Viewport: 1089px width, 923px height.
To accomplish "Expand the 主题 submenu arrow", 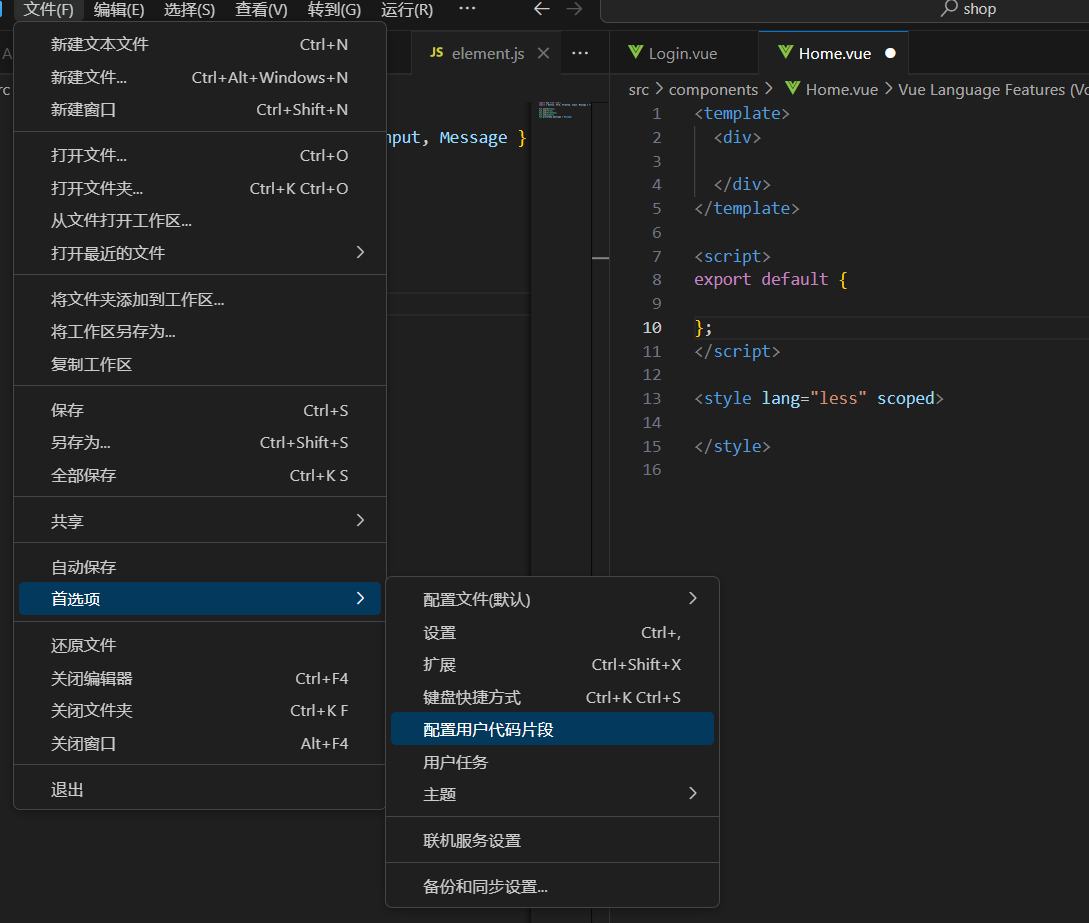I will pyautogui.click(x=693, y=793).
